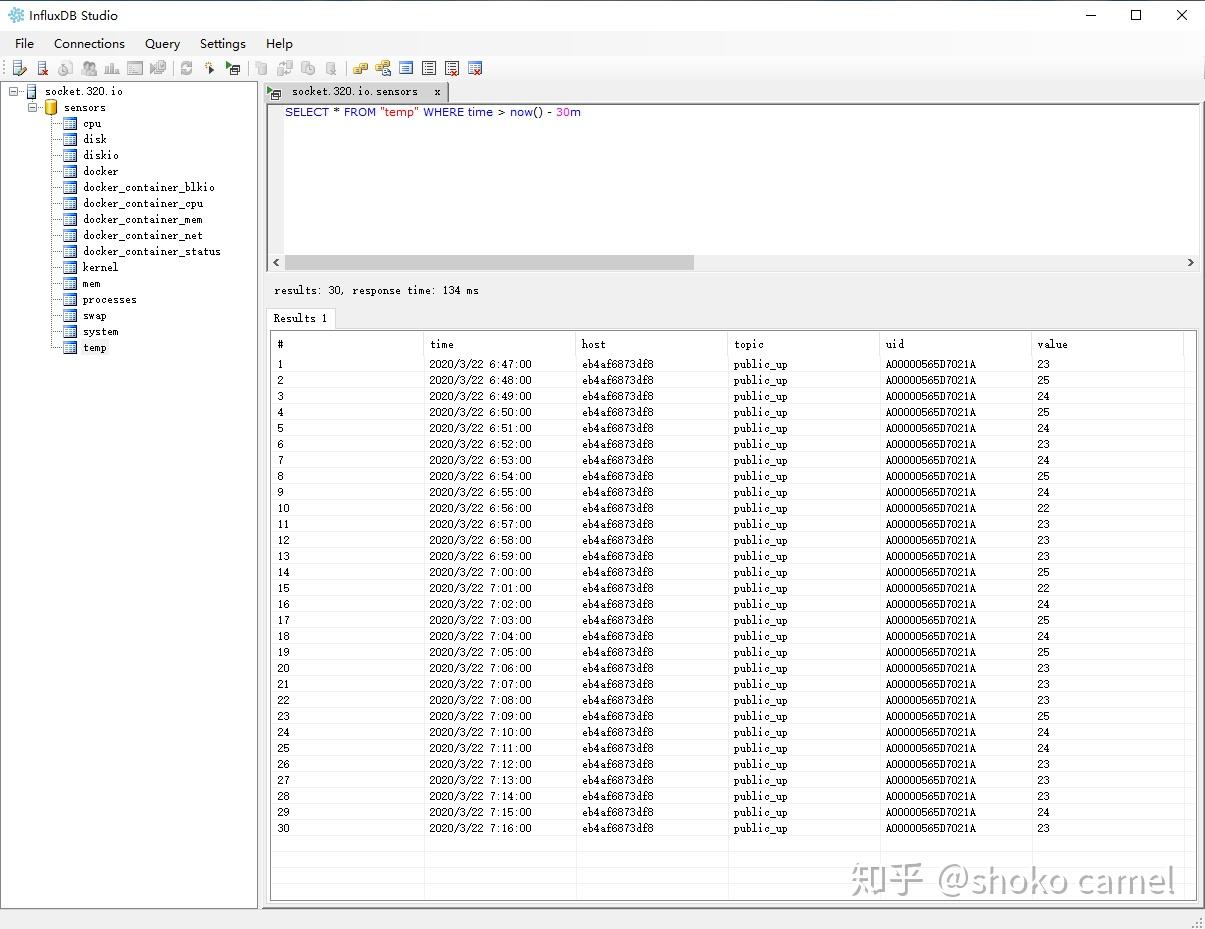Click the InfluxDB Studio logo in title bar
This screenshot has height=929, width=1205.
(15, 15)
